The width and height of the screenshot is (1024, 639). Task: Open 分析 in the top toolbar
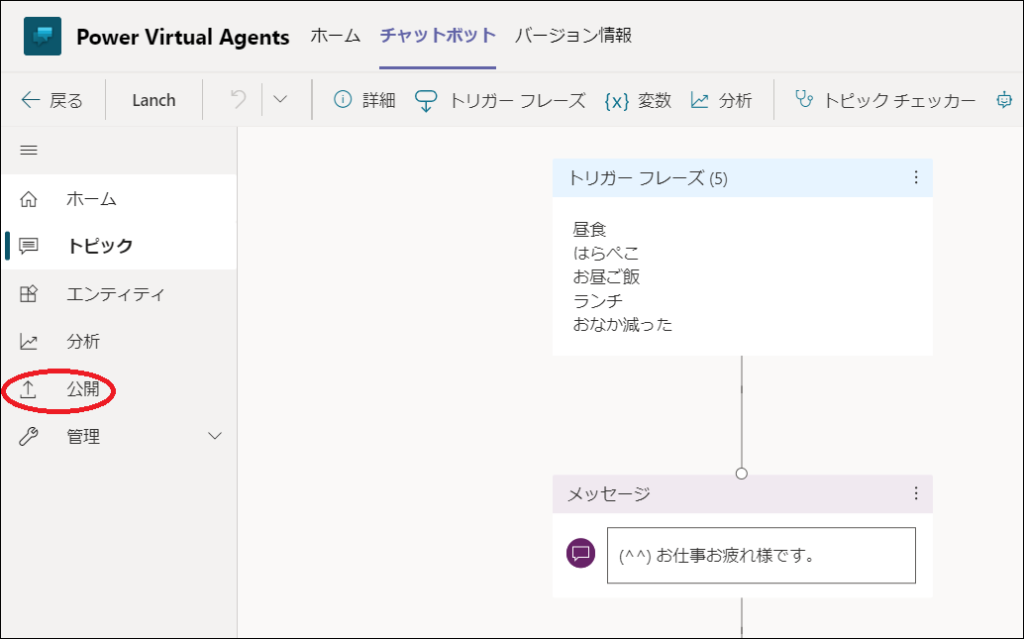click(x=722, y=100)
